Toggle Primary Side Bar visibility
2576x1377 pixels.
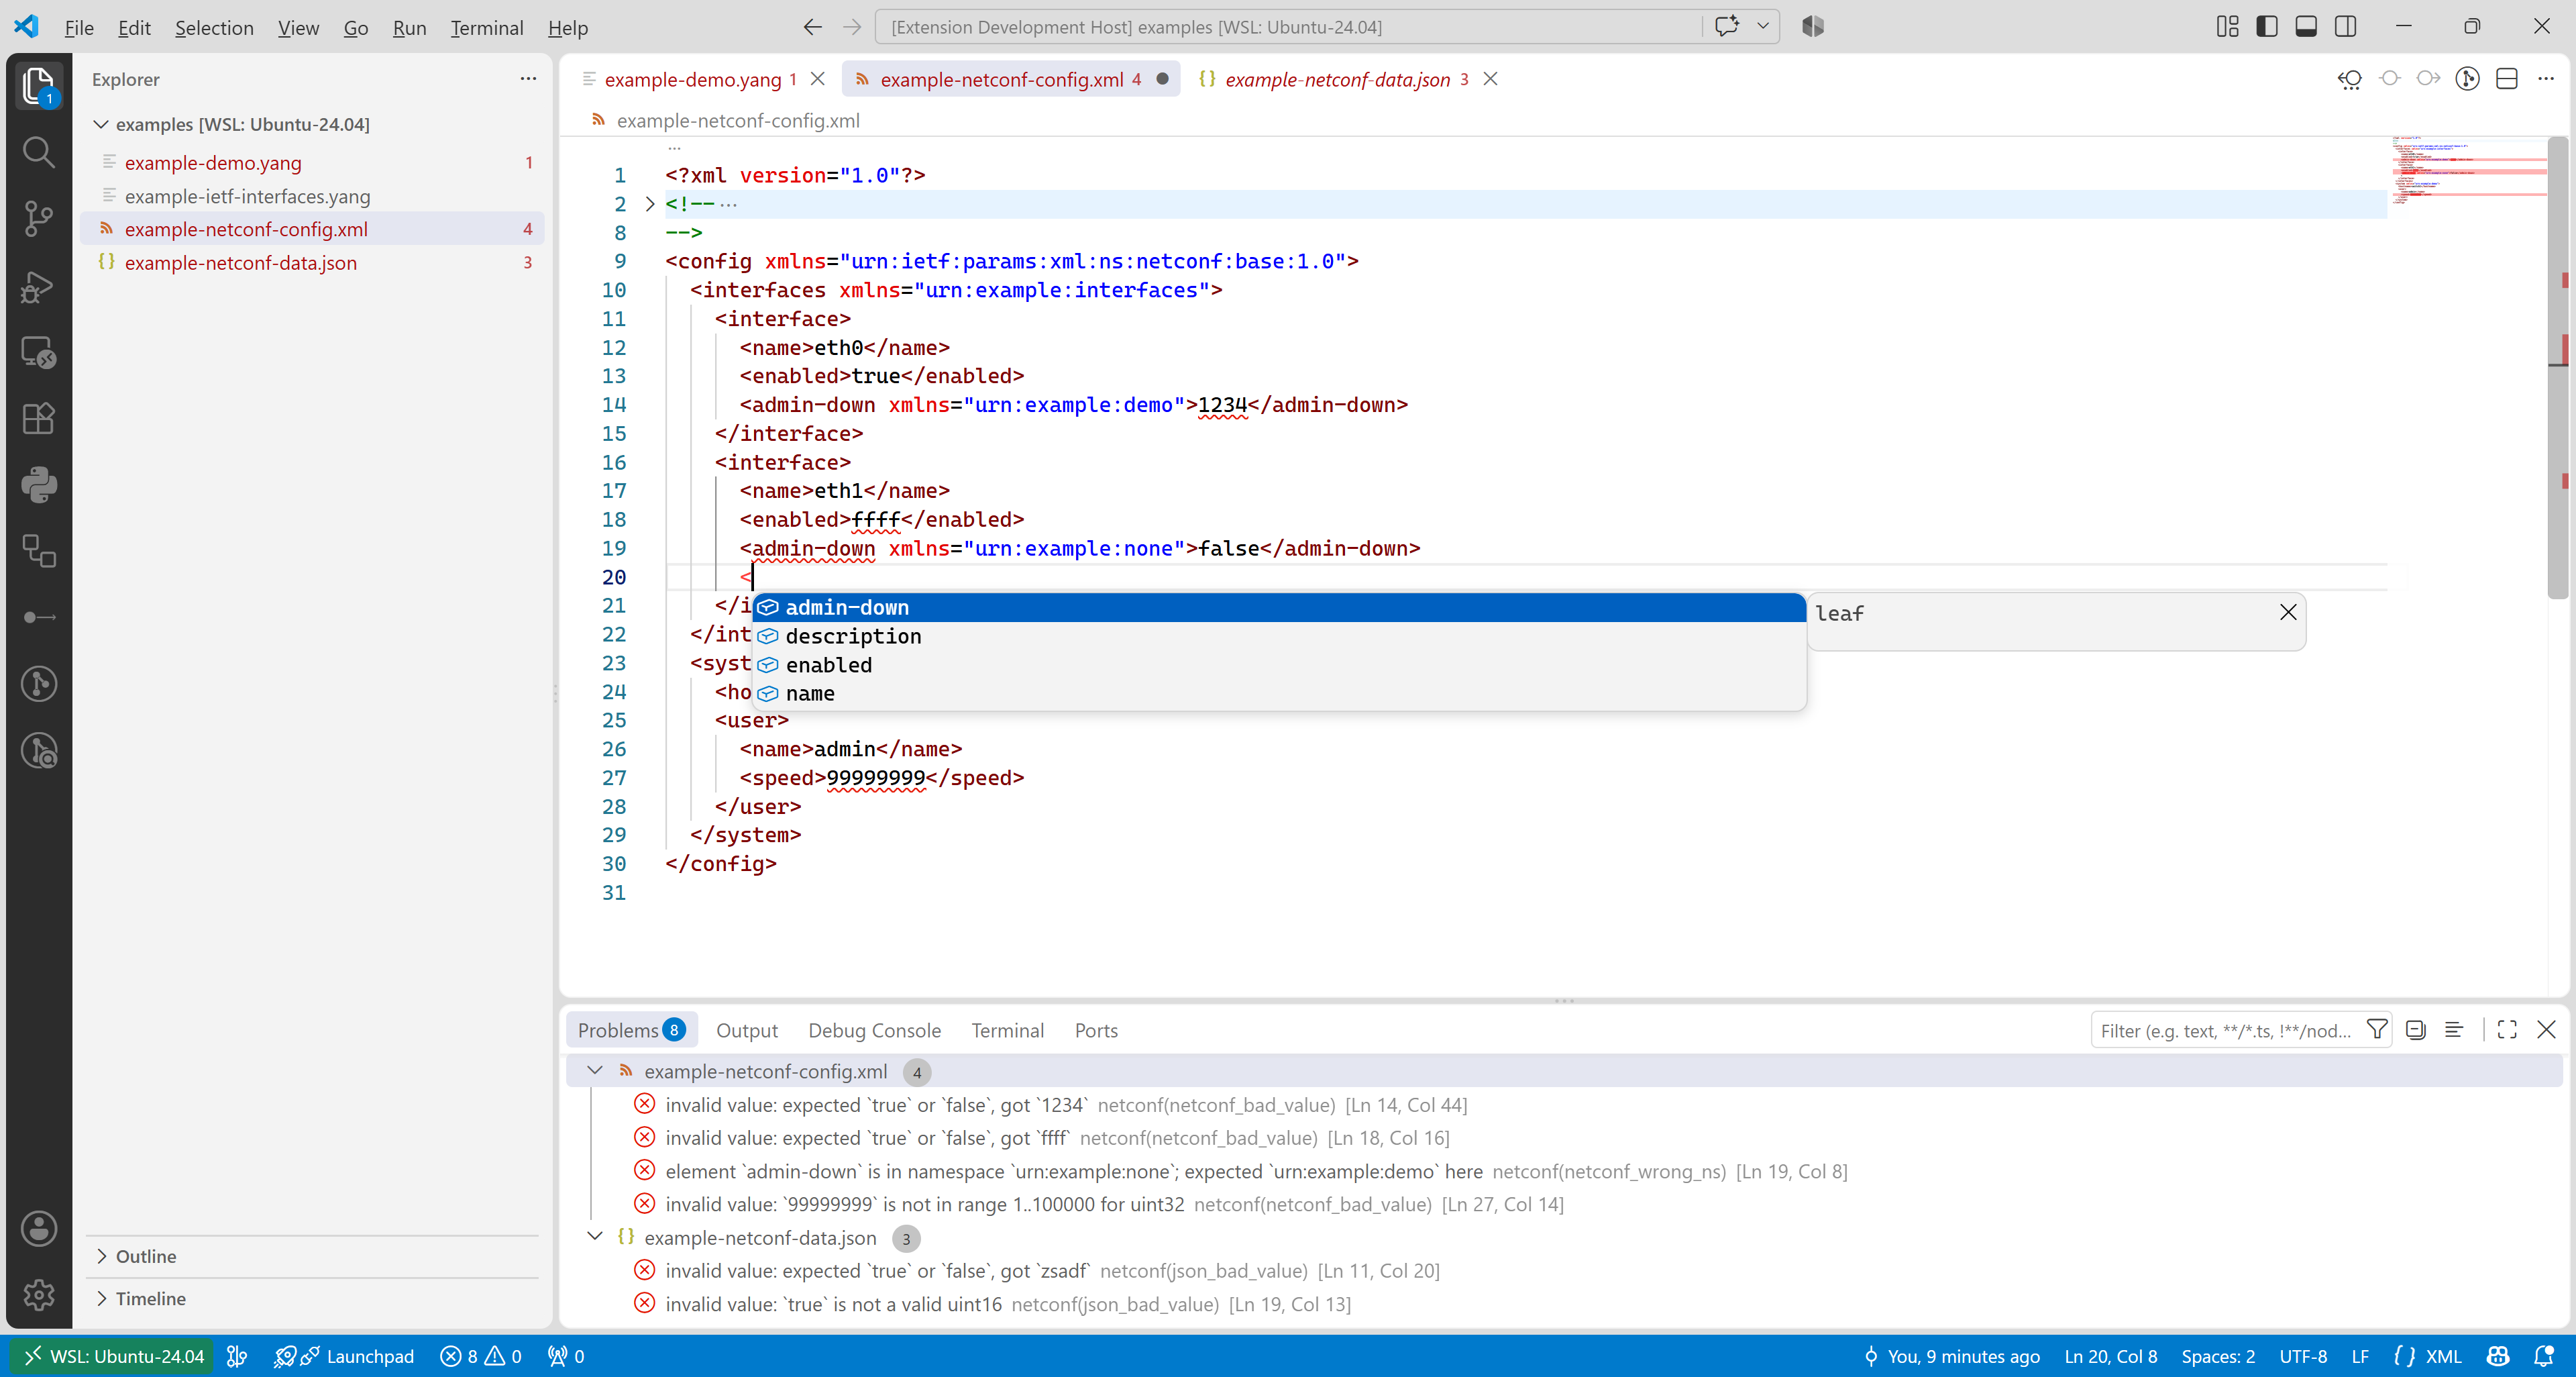pyautogui.click(x=2267, y=27)
